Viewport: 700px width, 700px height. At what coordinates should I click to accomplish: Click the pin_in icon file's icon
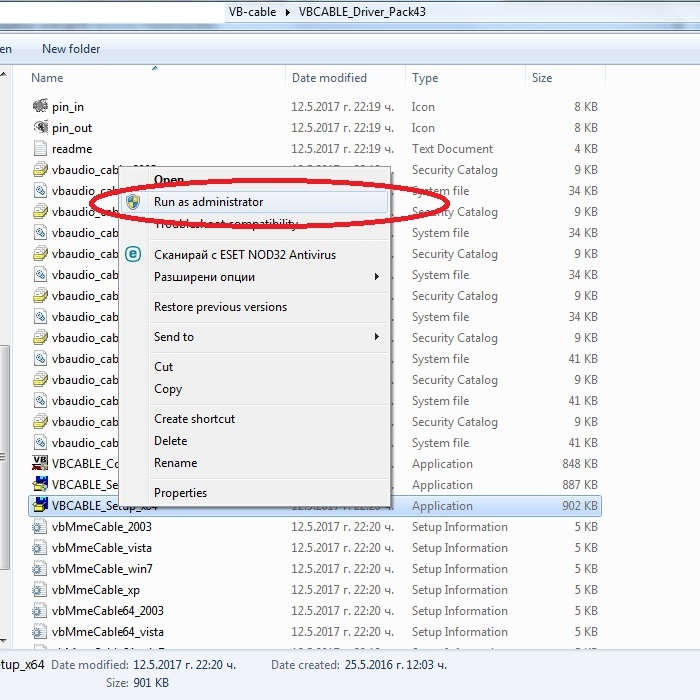pyautogui.click(x=40, y=106)
